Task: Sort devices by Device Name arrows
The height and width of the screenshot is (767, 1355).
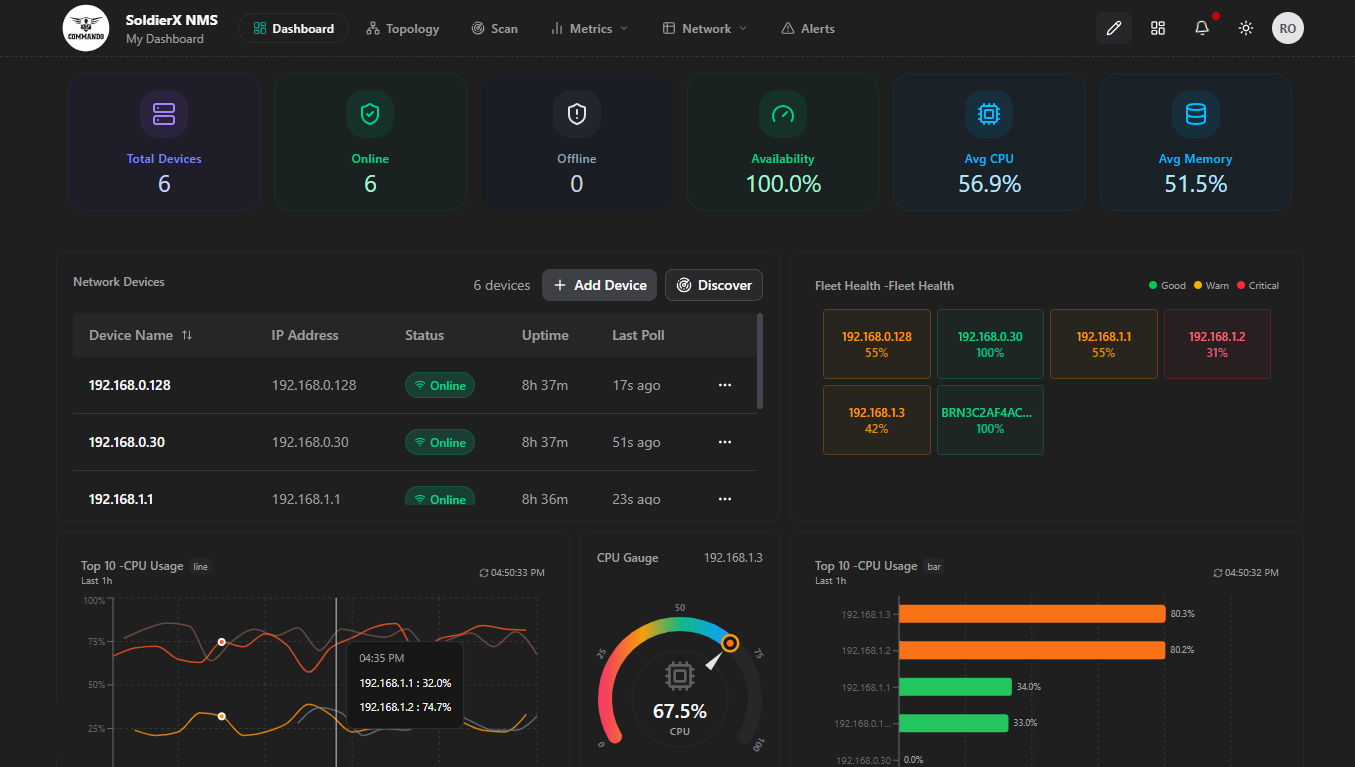Action: tap(187, 335)
